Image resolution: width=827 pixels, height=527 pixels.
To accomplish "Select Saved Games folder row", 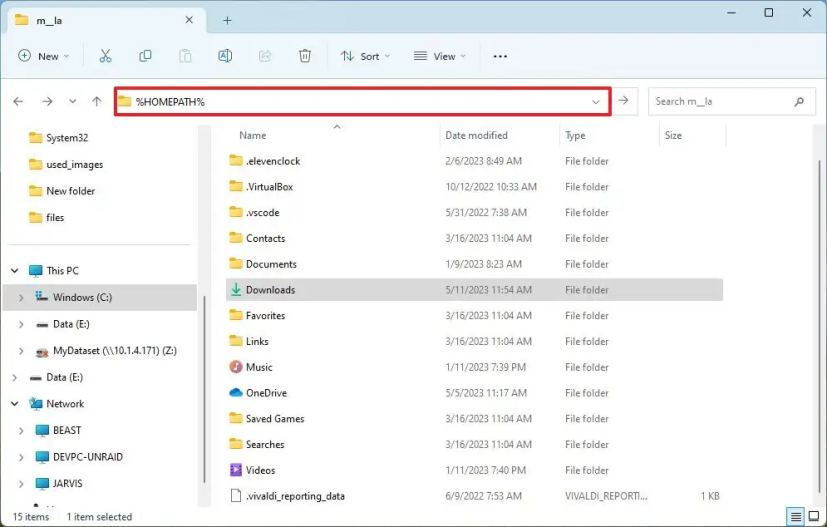I will [474, 418].
